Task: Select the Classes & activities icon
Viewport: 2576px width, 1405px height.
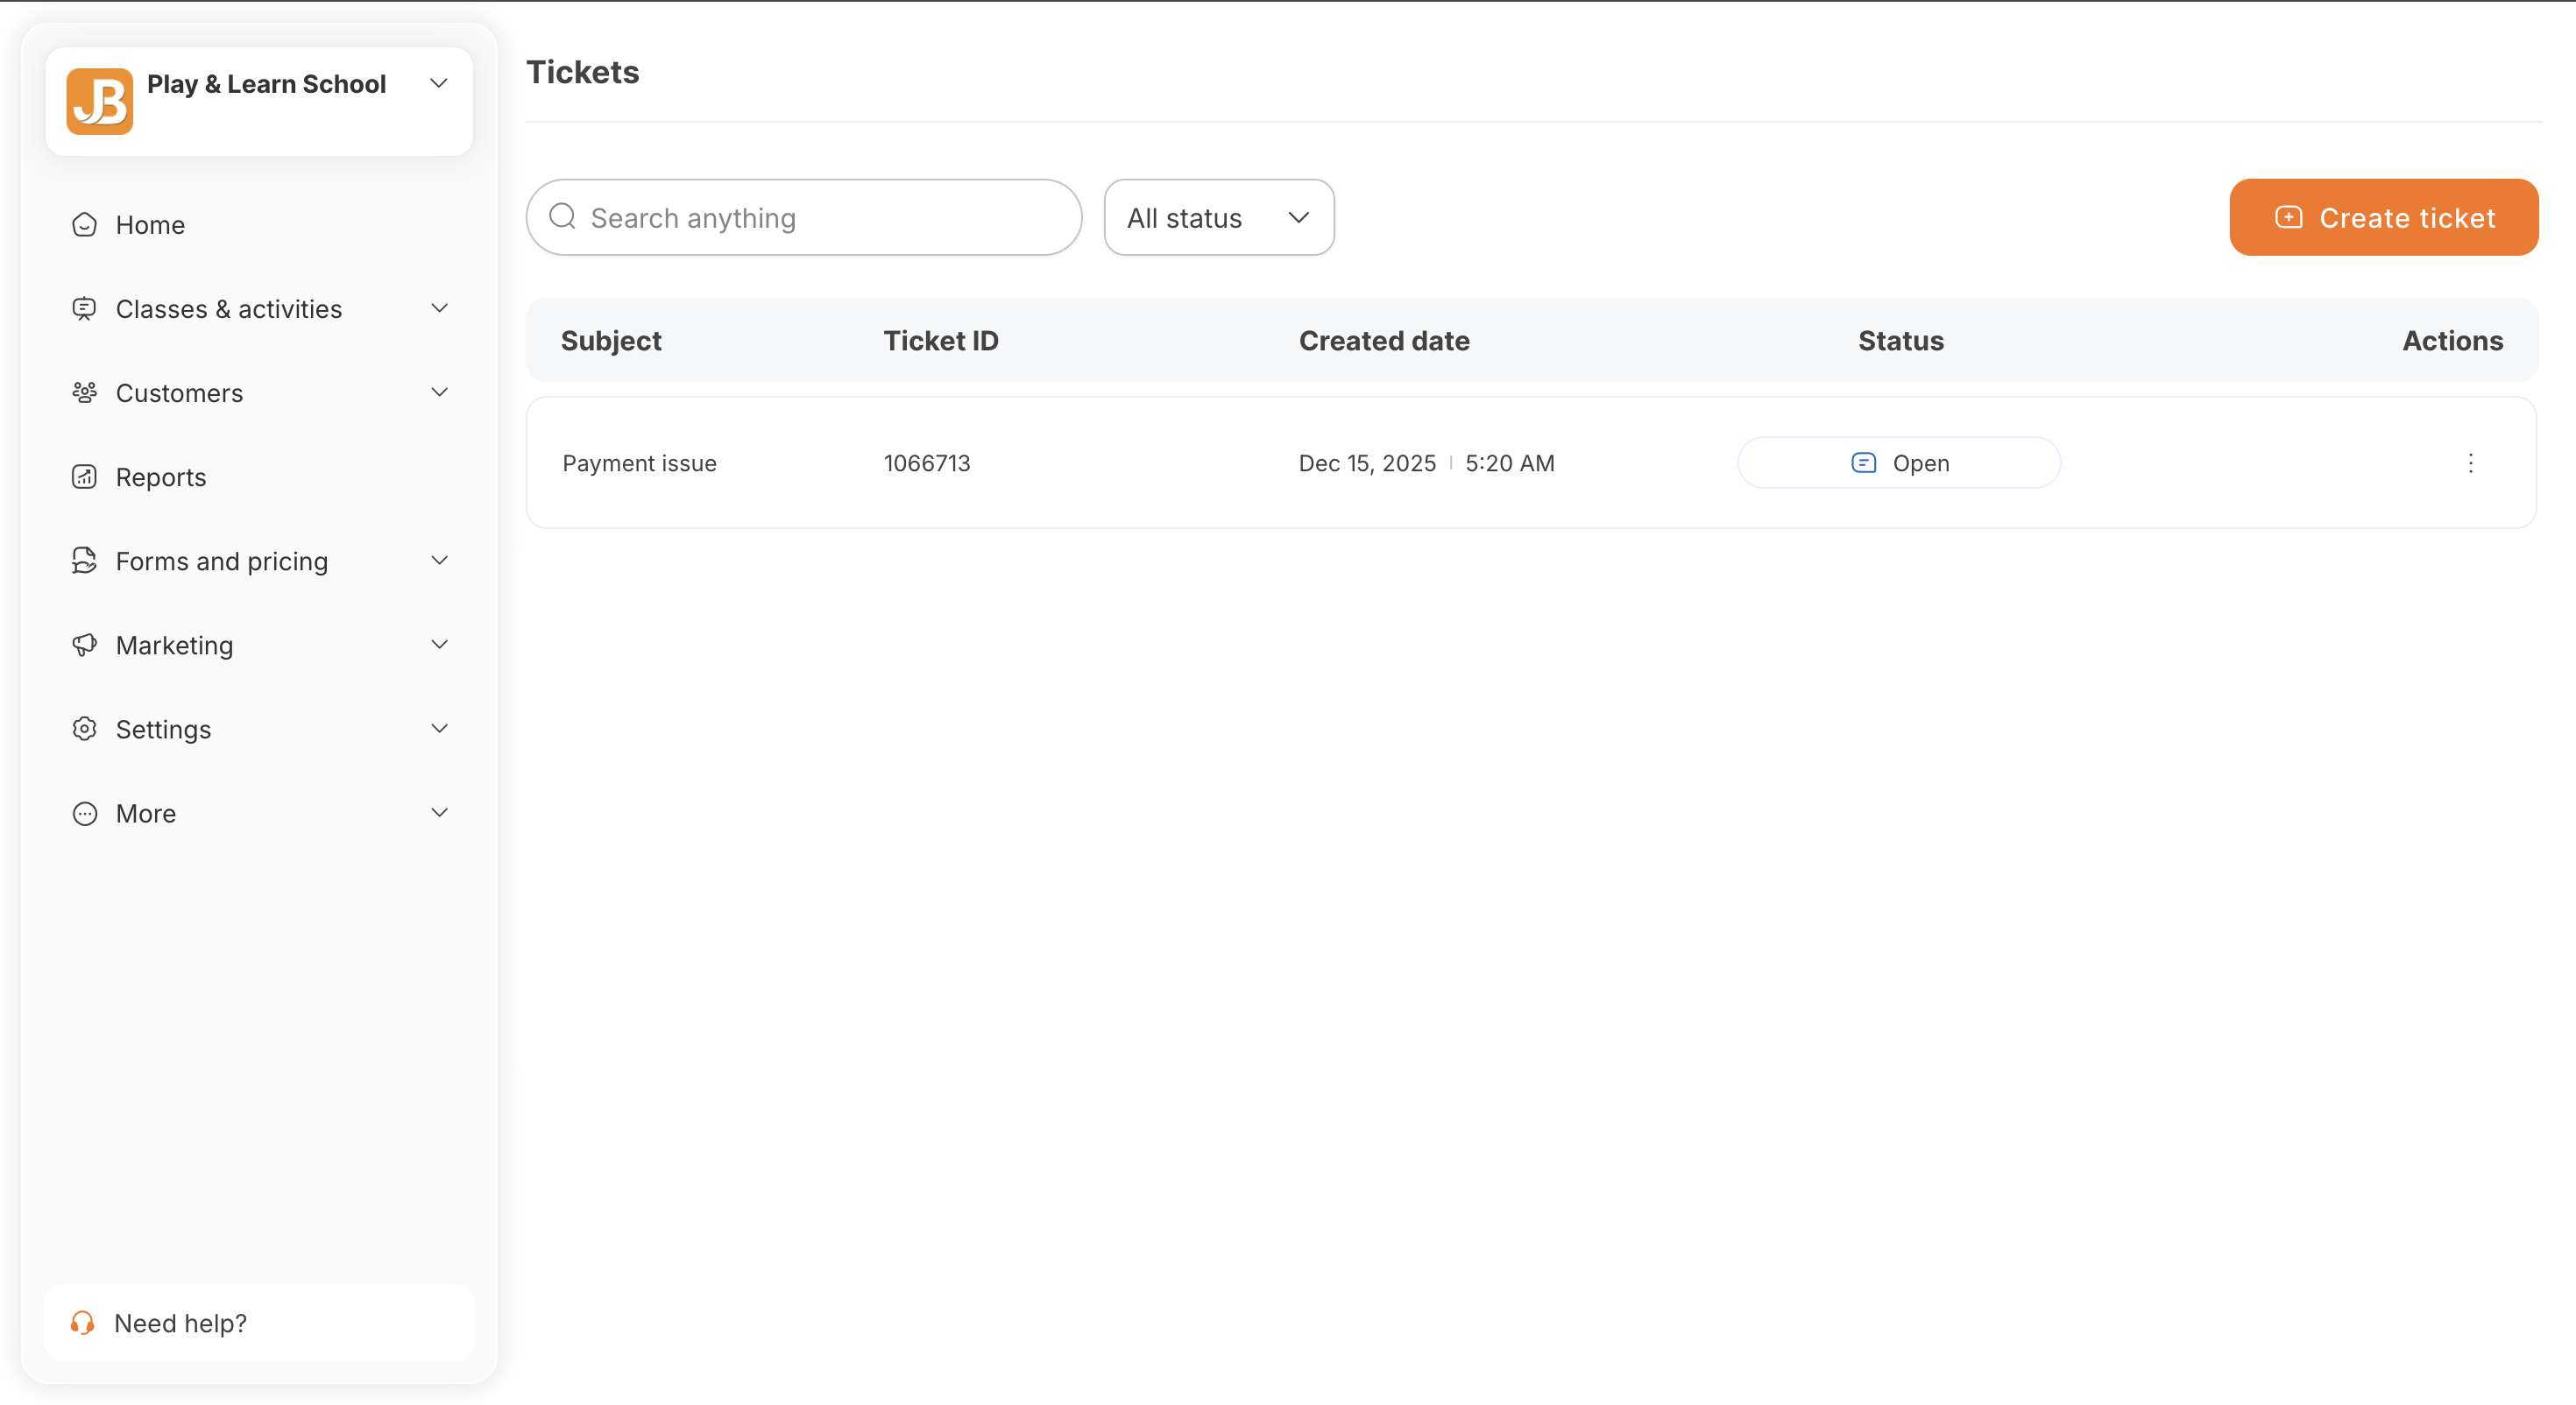Action: click(x=84, y=308)
